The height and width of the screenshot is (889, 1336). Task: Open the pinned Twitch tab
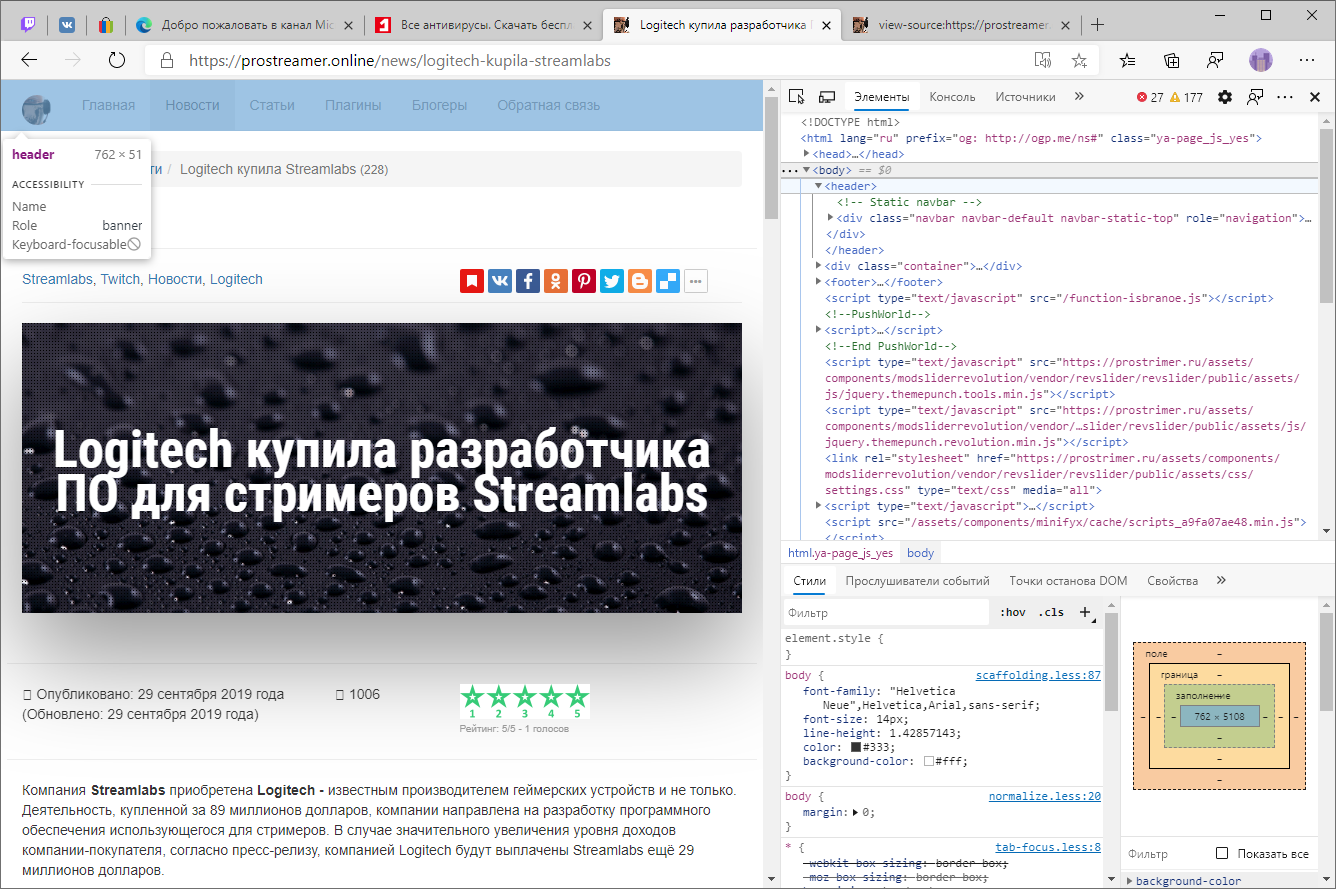[28, 25]
